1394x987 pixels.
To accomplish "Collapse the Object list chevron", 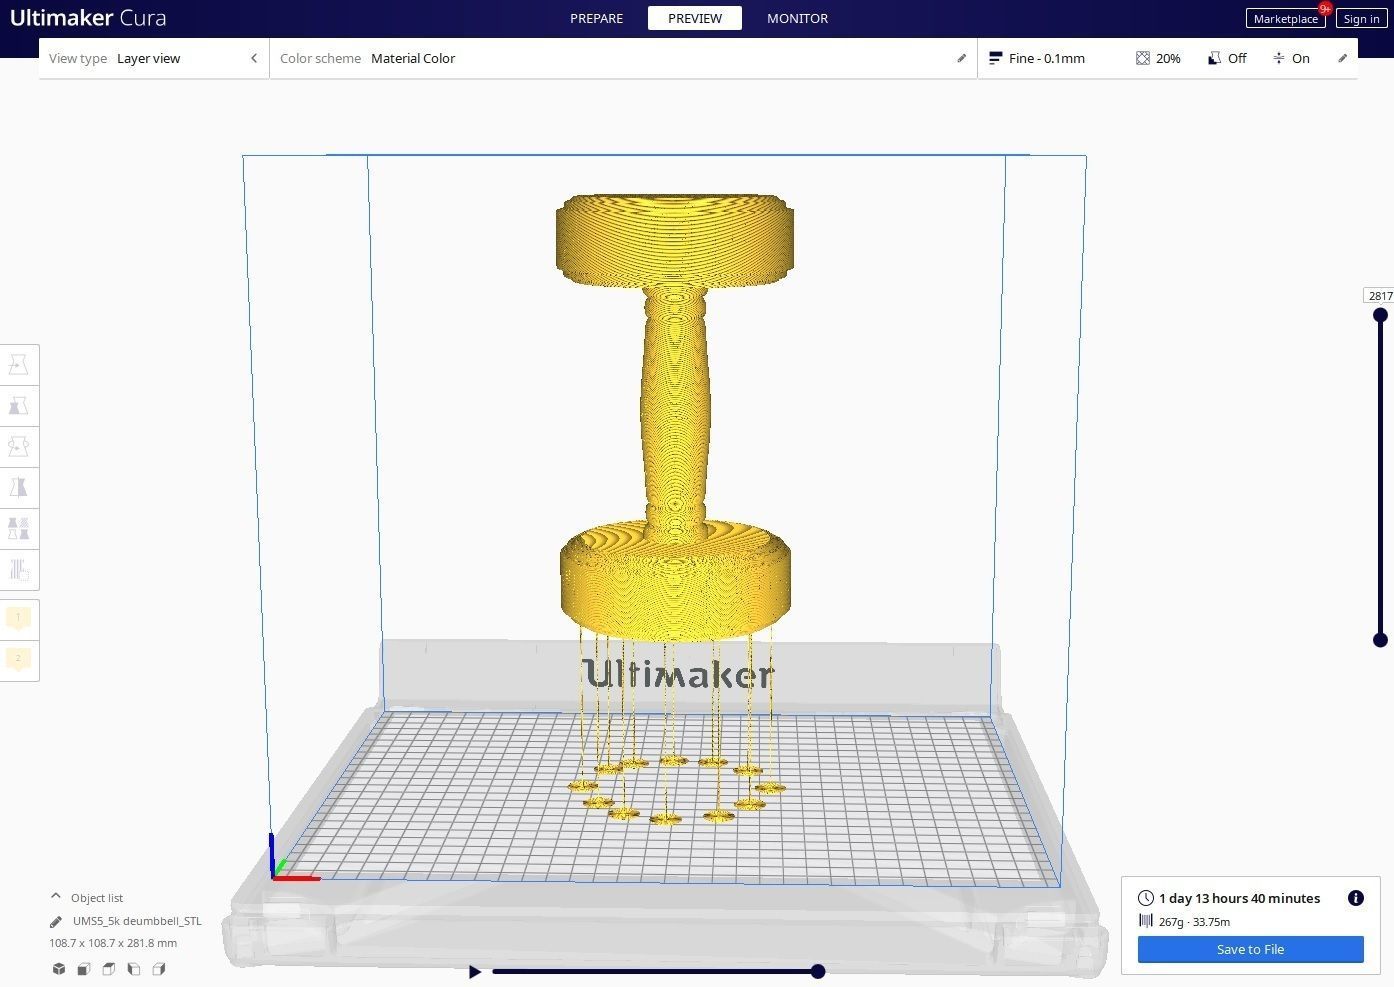I will [56, 897].
